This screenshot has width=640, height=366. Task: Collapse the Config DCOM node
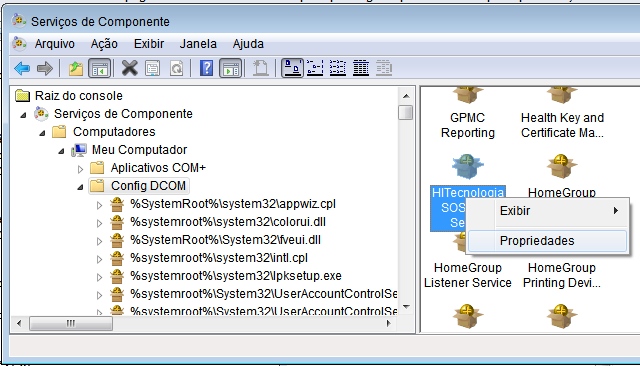80,187
